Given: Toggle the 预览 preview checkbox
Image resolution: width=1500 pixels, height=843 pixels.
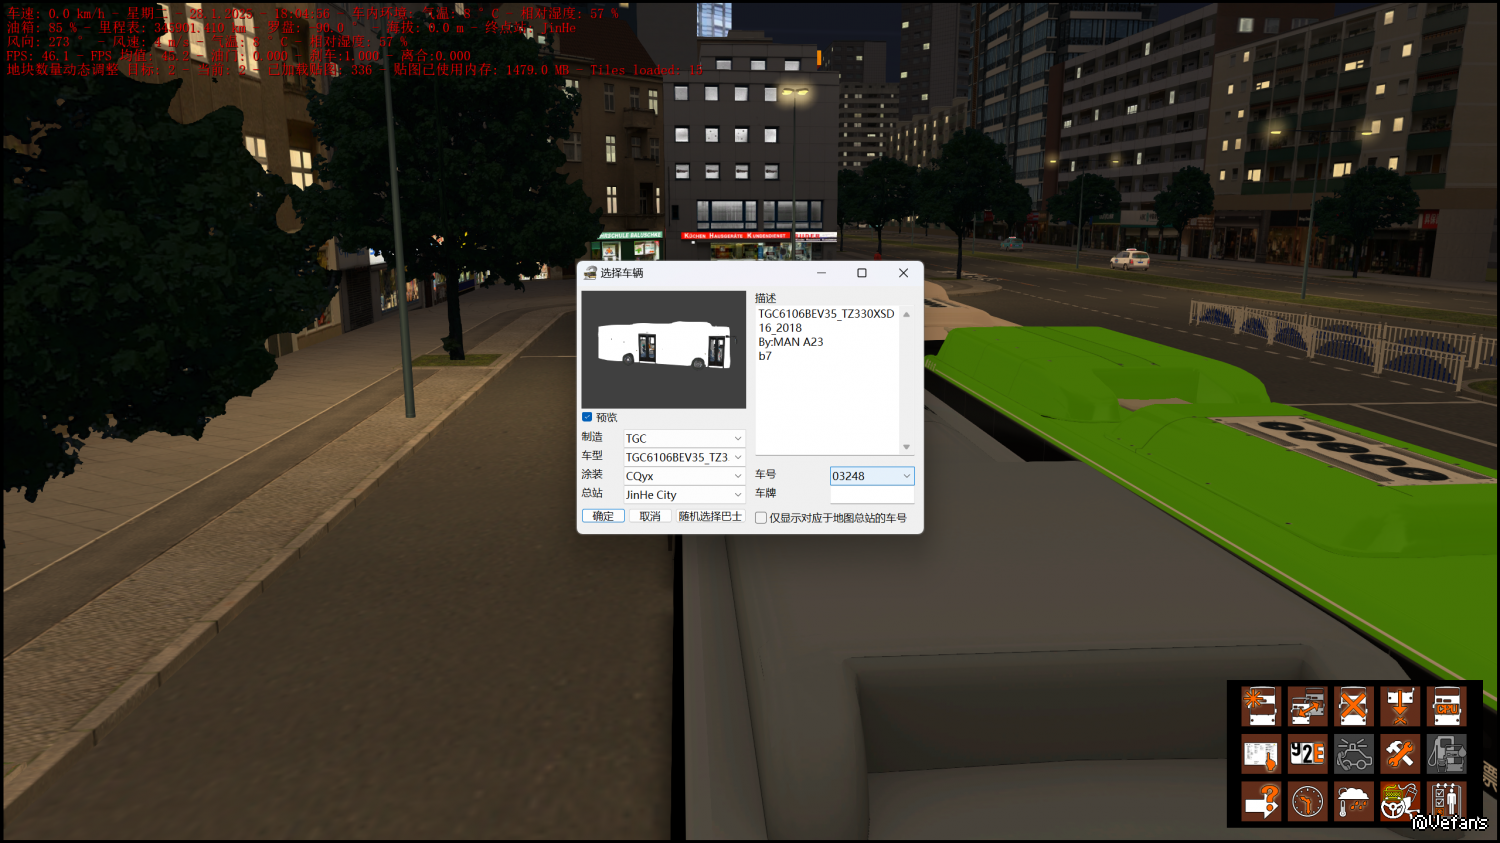Looking at the screenshot, I should pyautogui.click(x=587, y=417).
